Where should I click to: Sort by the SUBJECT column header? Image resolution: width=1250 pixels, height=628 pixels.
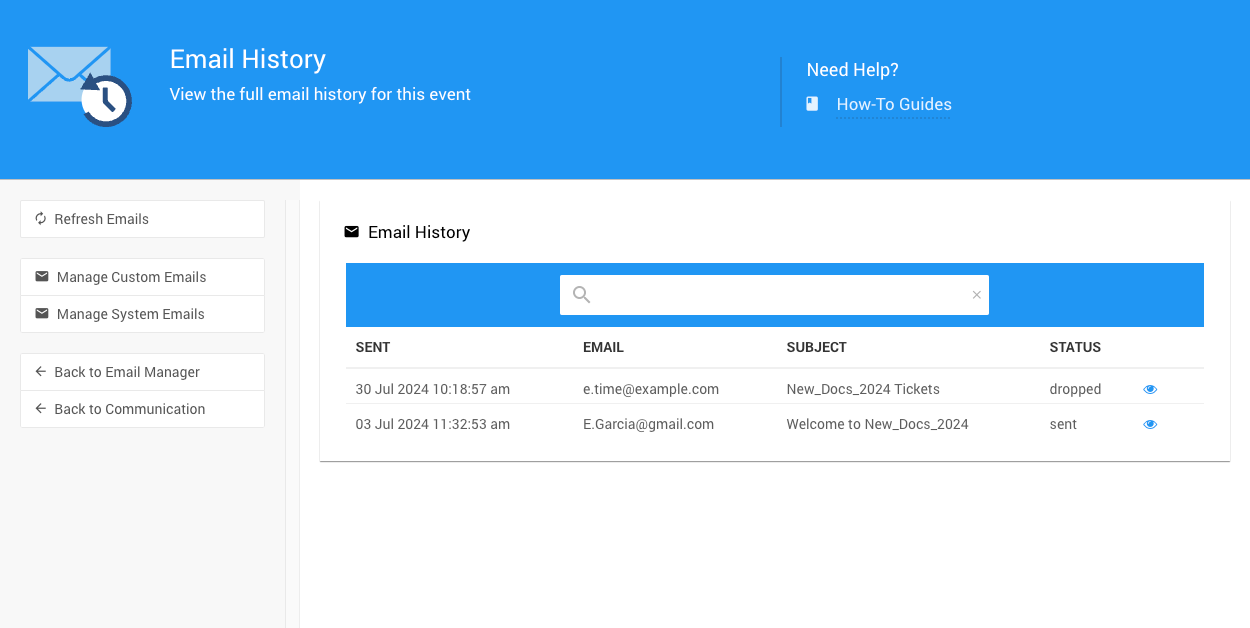(816, 347)
